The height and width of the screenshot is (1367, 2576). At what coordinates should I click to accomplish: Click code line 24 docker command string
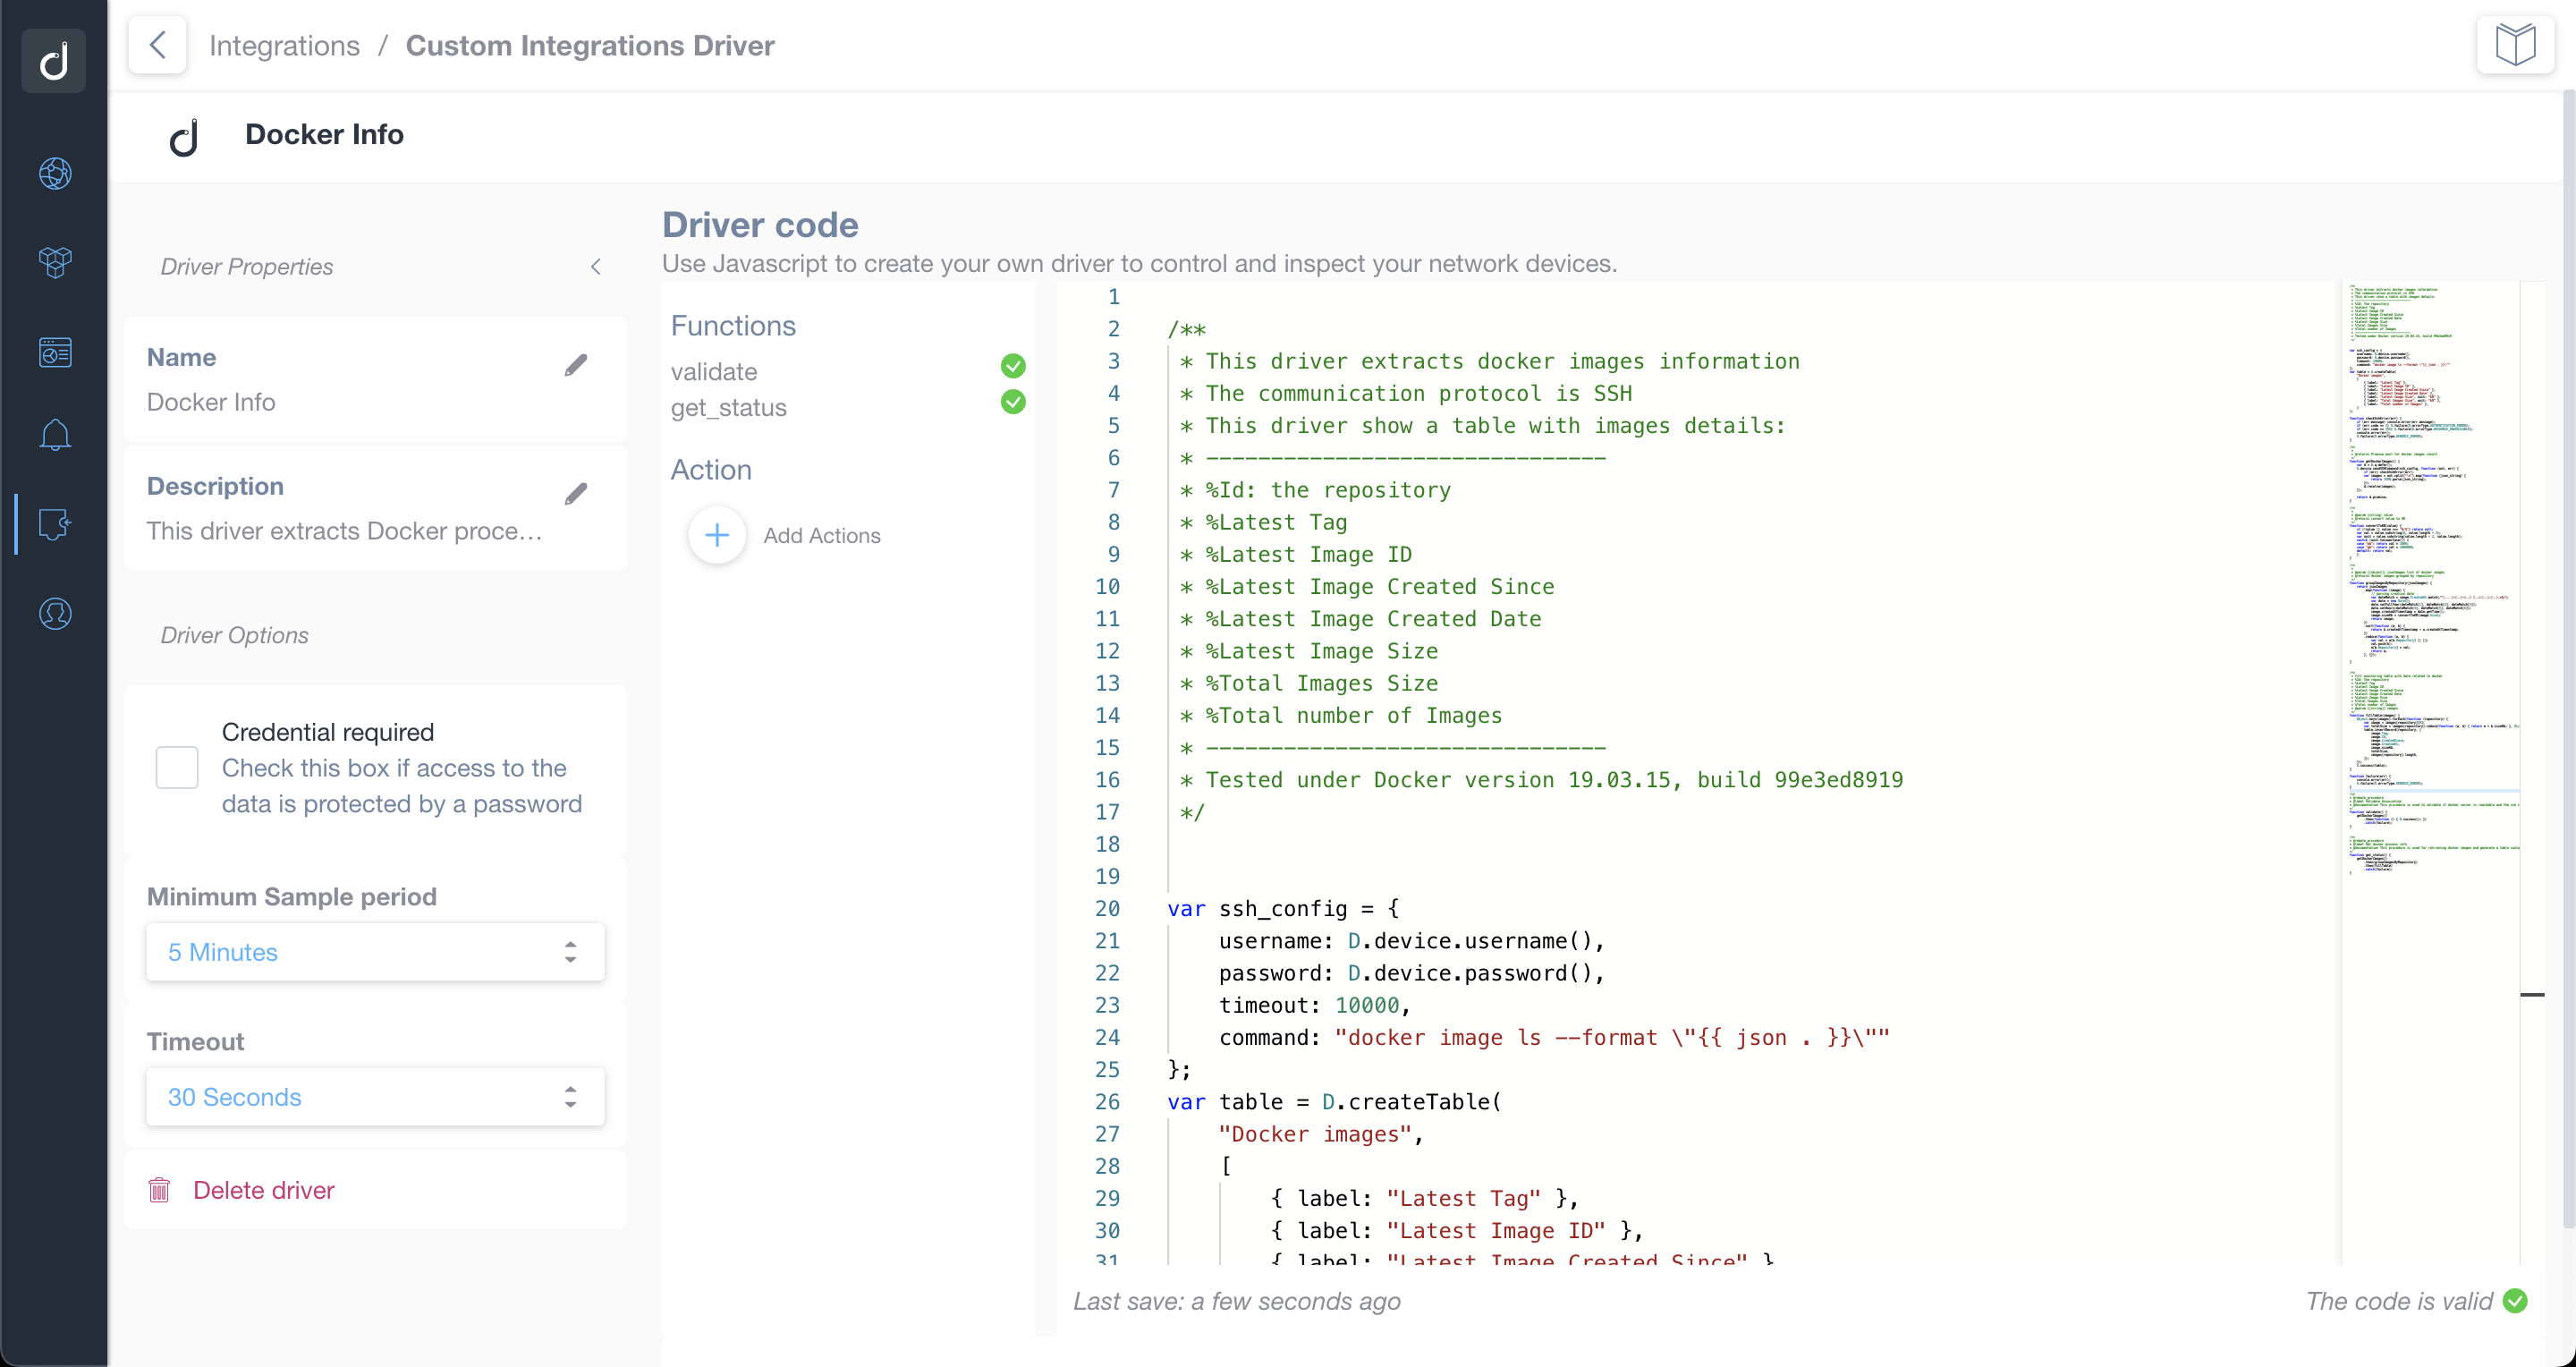point(1612,1038)
